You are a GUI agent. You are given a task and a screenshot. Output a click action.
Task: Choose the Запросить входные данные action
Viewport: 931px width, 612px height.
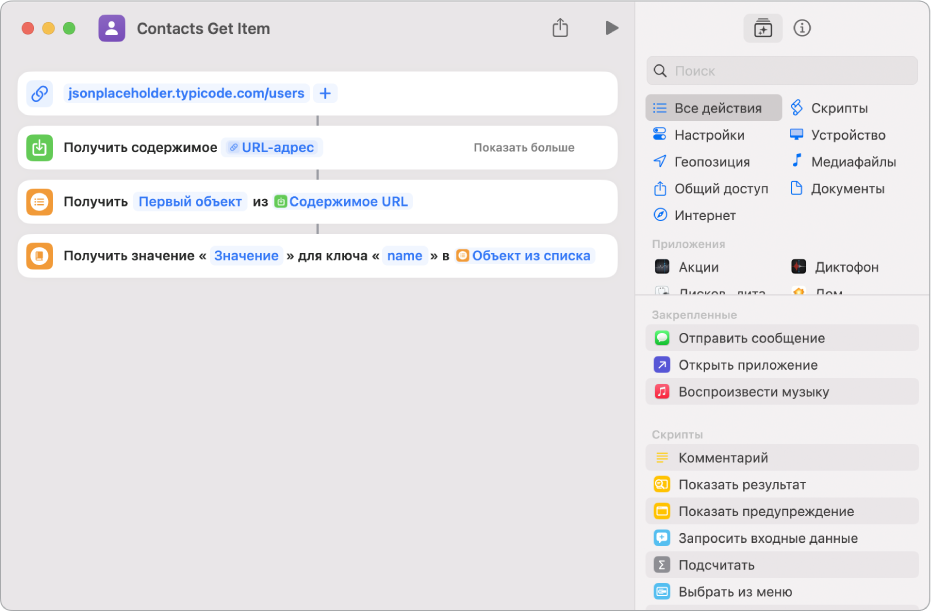click(782, 538)
